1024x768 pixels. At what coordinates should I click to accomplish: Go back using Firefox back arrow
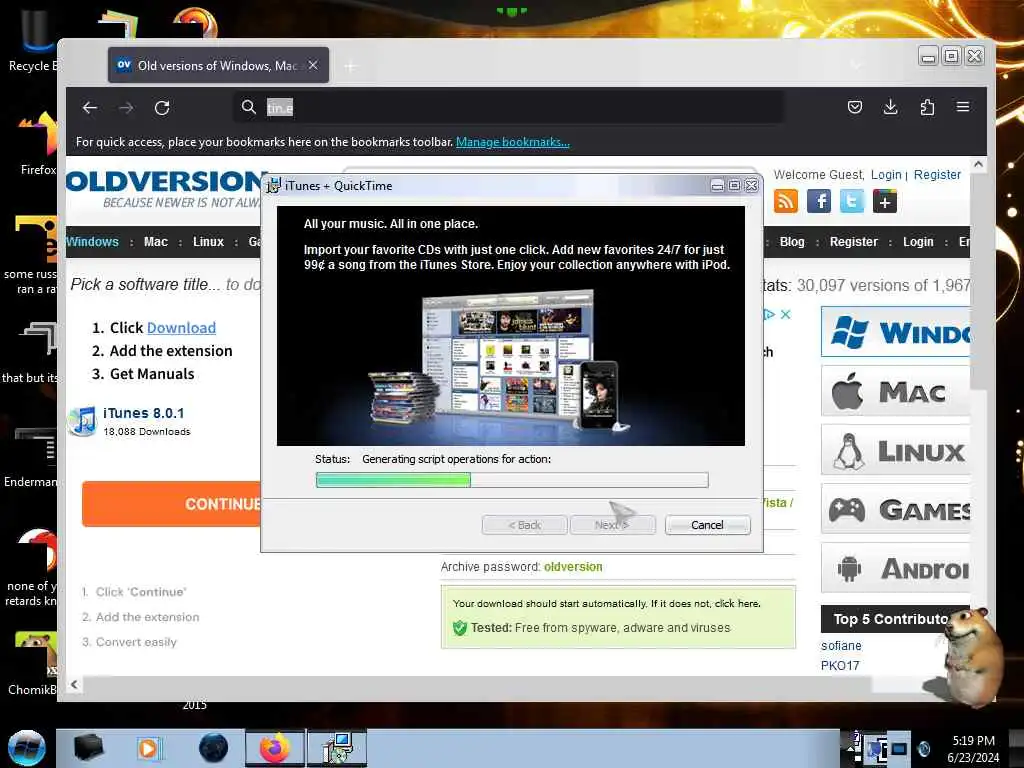(x=90, y=108)
